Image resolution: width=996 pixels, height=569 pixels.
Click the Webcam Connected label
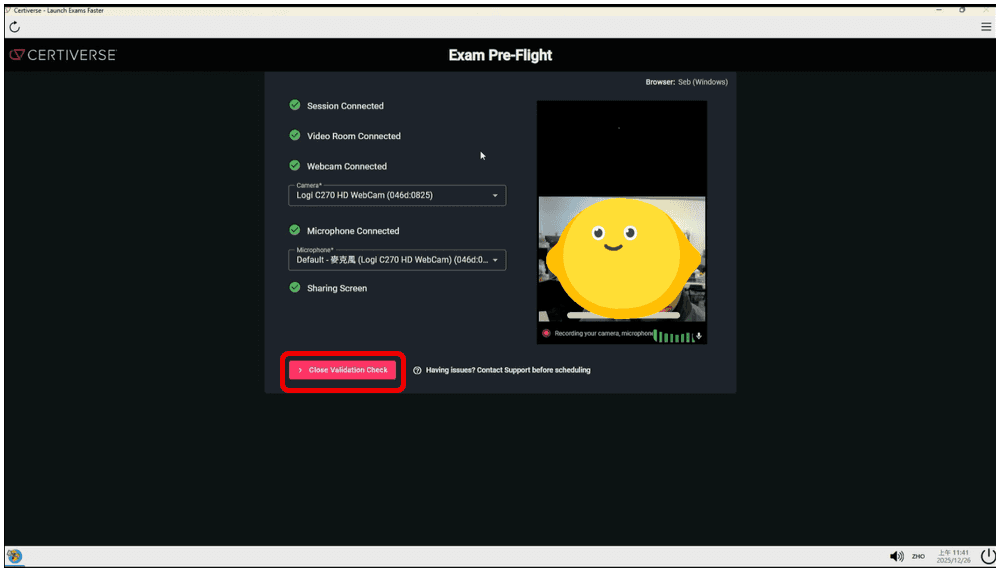tap(347, 166)
